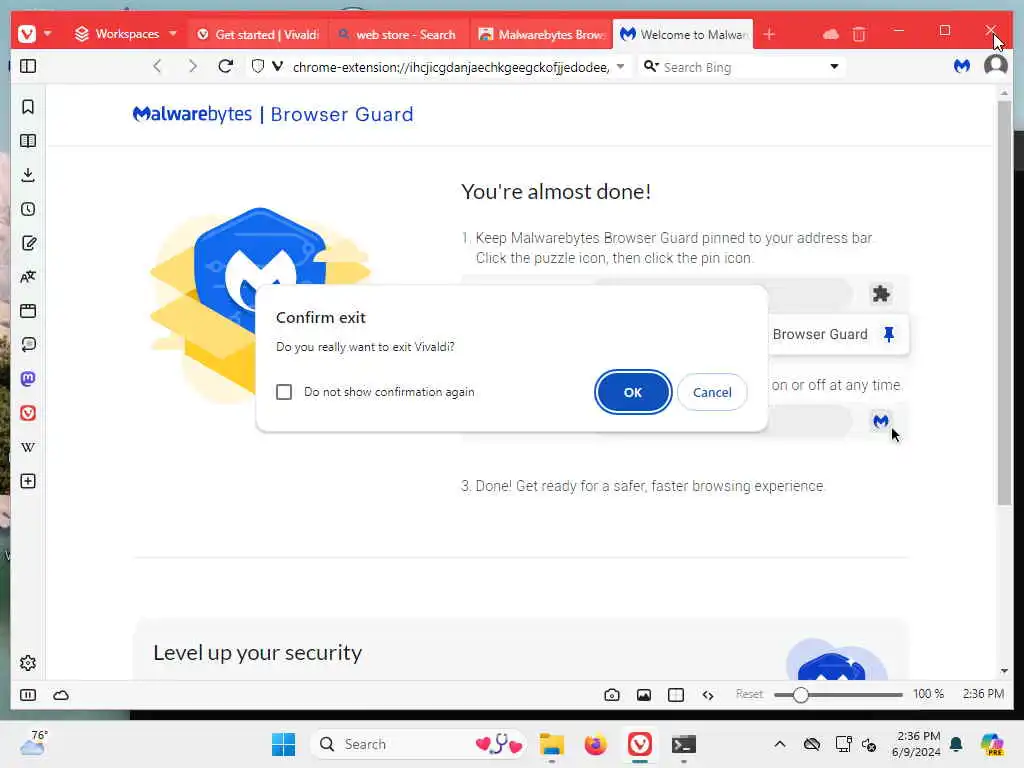
Task: Reset the page zoom level
Action: (749, 694)
